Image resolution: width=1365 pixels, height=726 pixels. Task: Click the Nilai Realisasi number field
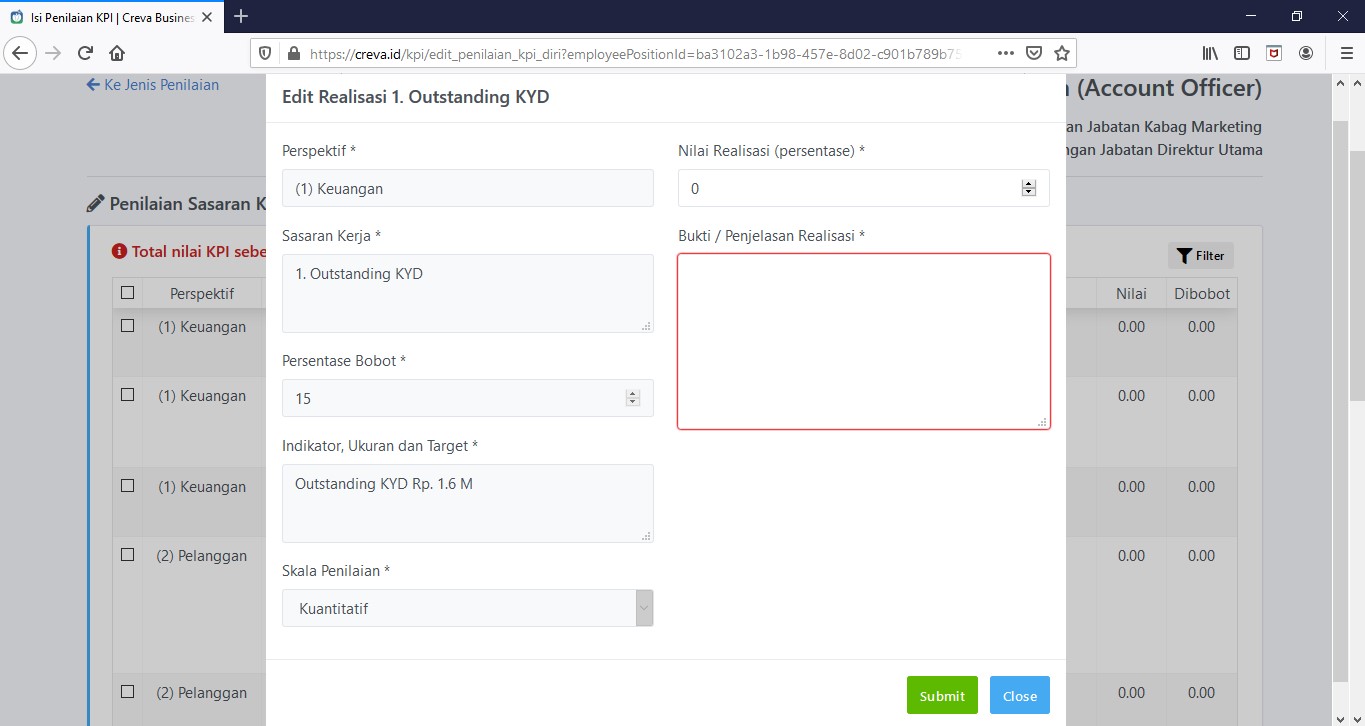tap(864, 188)
